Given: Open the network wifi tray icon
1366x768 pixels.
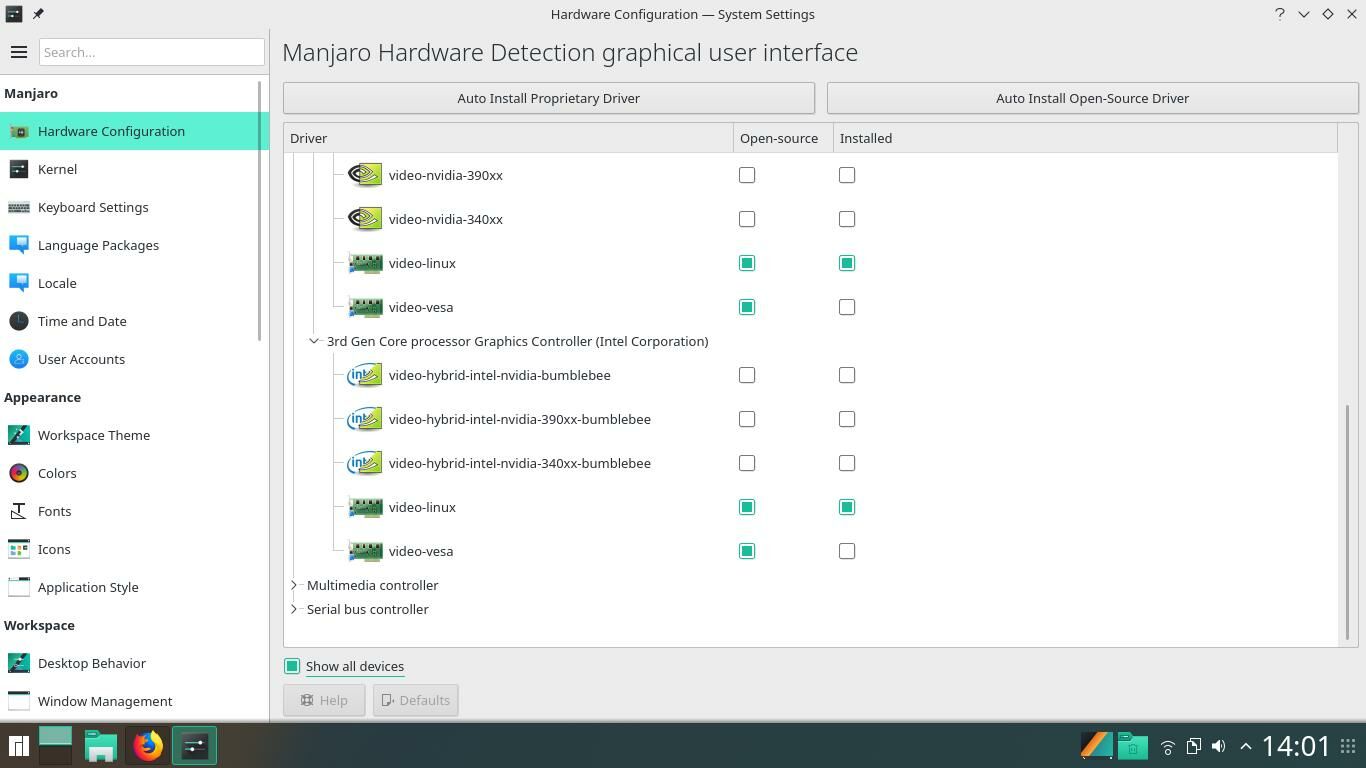Looking at the screenshot, I should [x=1167, y=746].
